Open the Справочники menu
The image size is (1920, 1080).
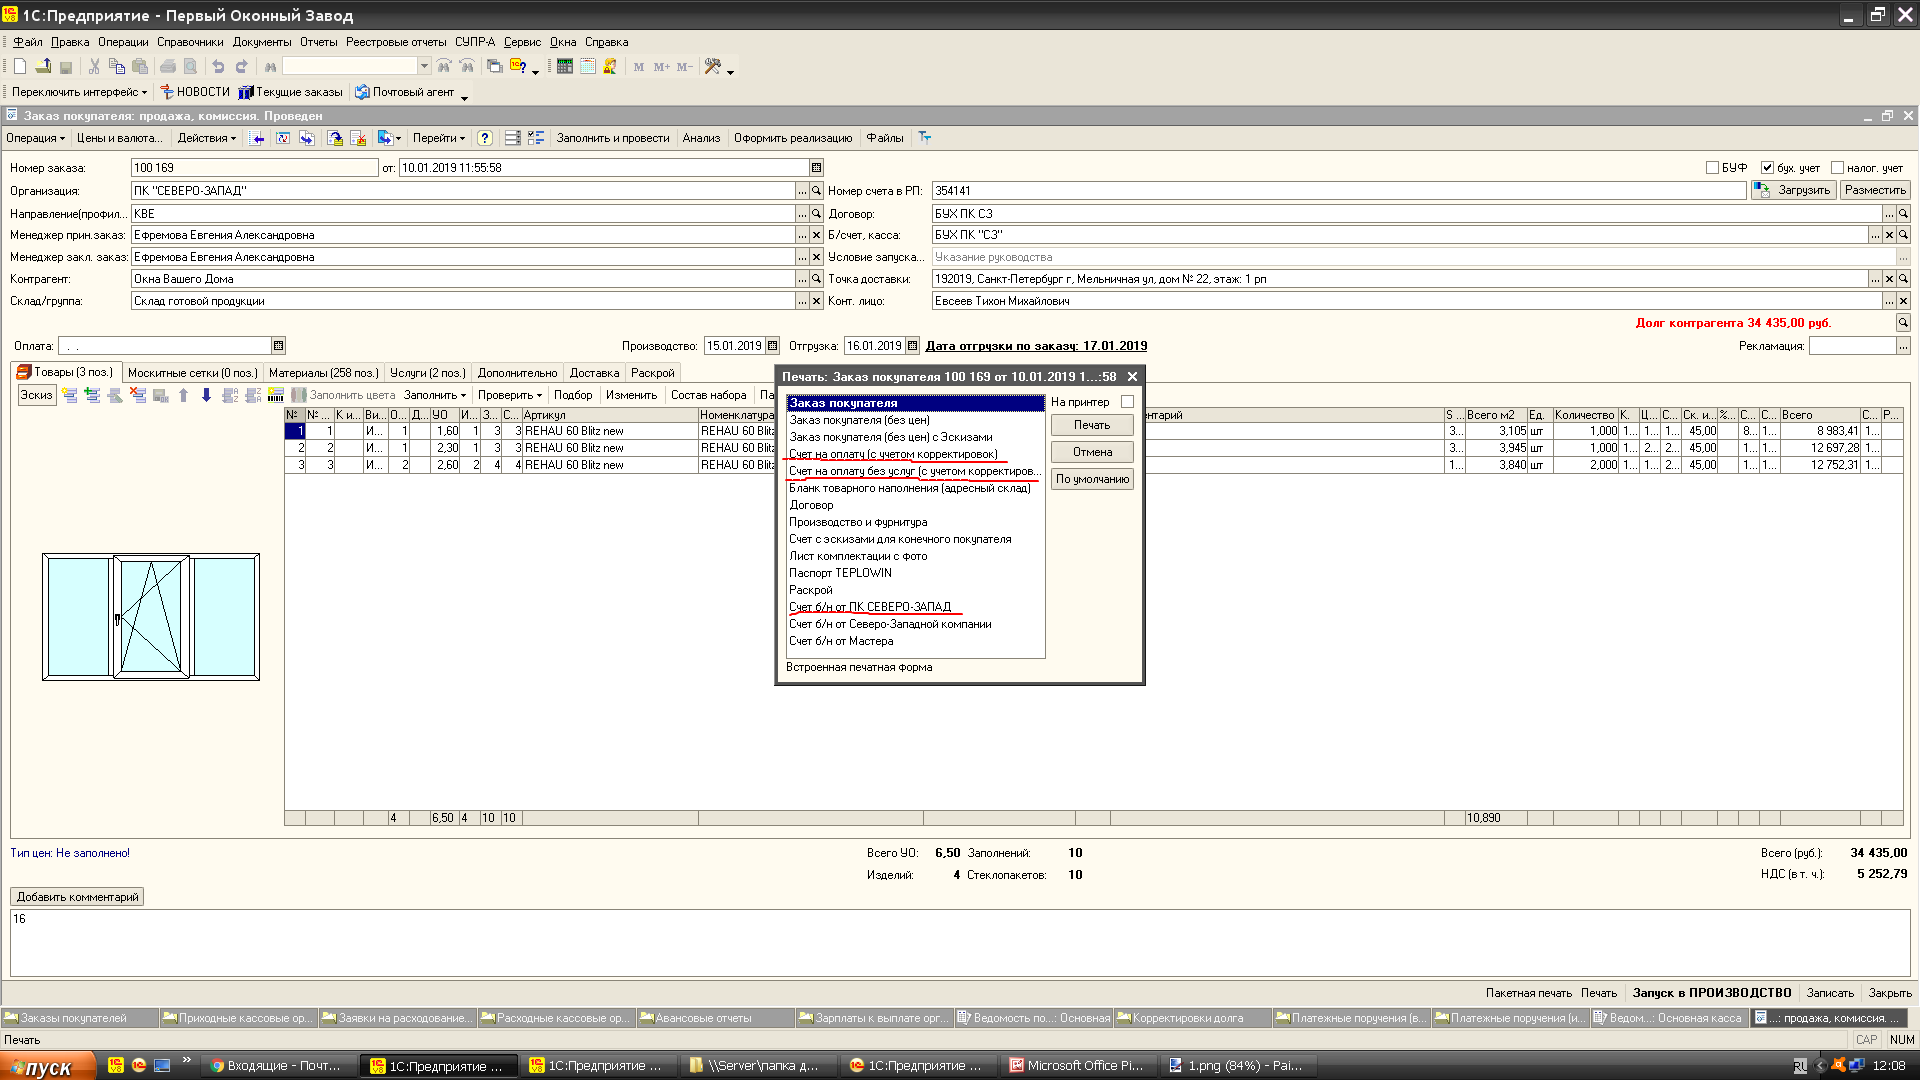point(190,42)
